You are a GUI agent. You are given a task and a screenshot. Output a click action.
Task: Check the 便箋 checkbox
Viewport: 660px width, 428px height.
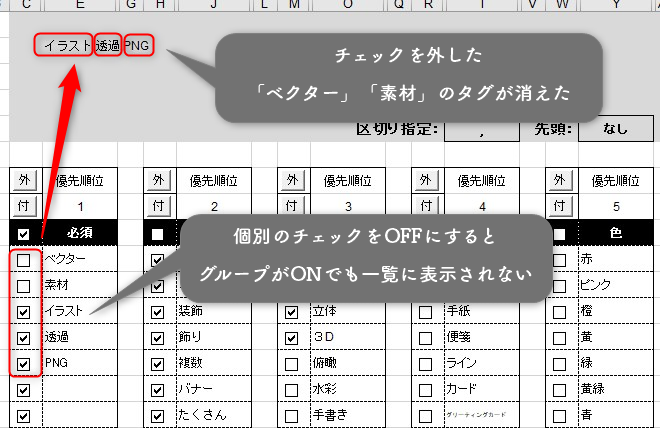coord(425,338)
